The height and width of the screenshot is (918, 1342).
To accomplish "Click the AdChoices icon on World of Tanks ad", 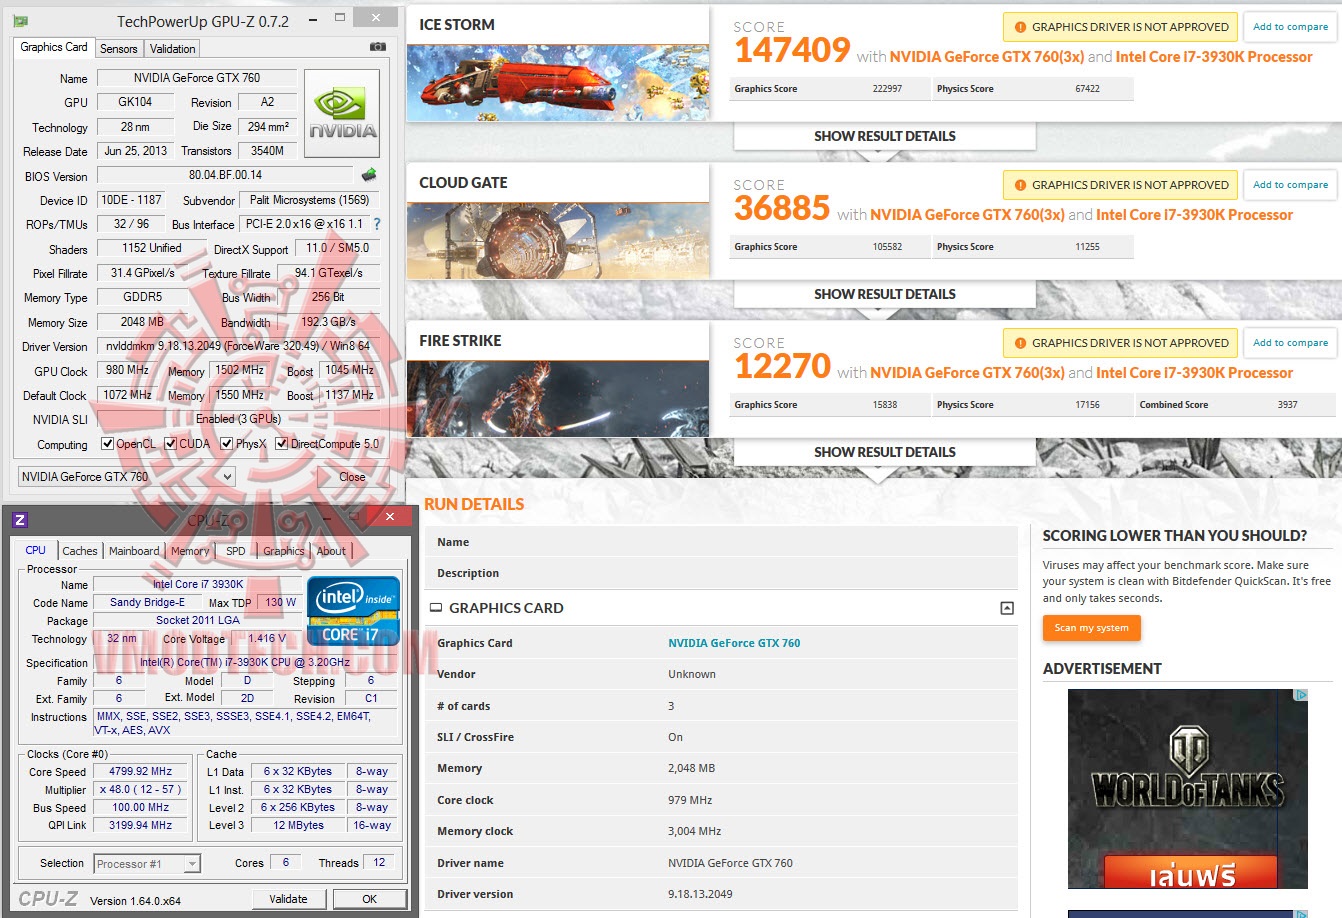I will 1301,695.
